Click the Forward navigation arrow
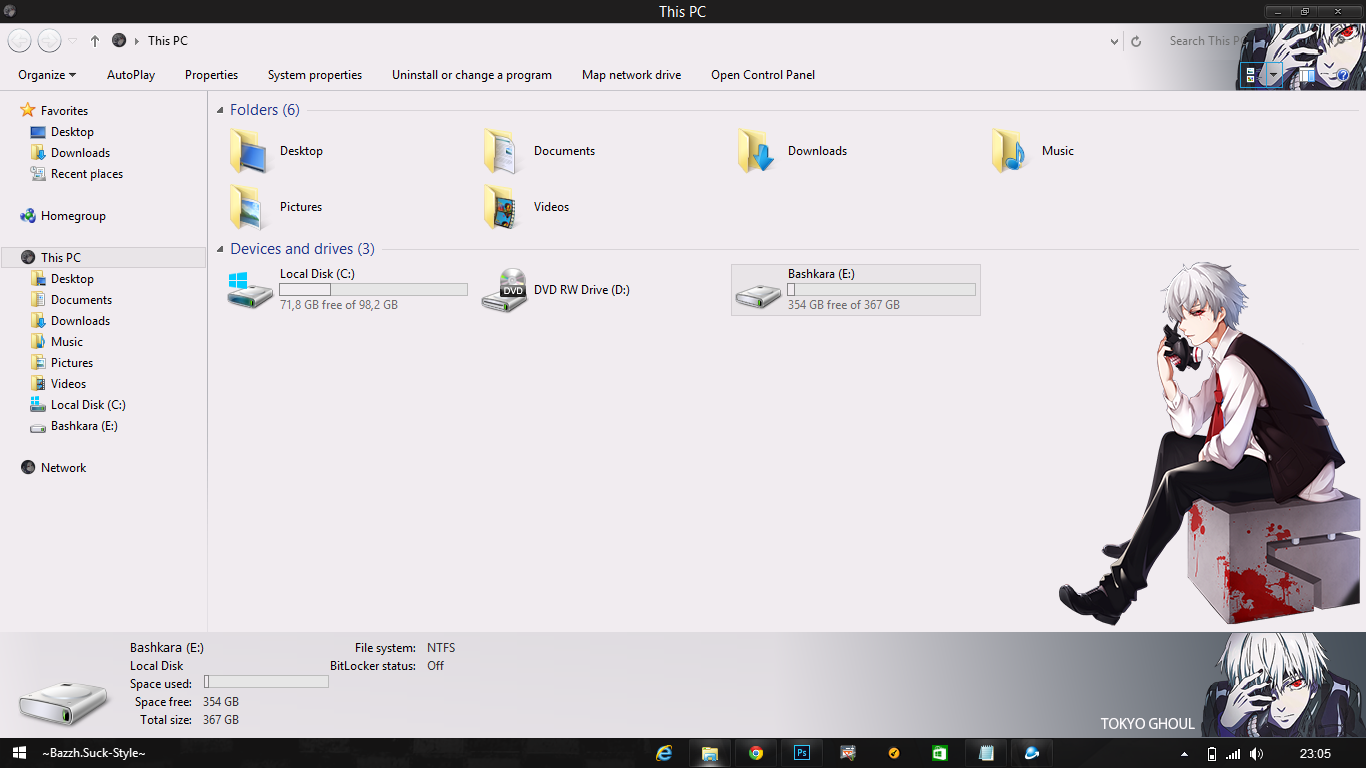1366x768 pixels. tap(49, 41)
